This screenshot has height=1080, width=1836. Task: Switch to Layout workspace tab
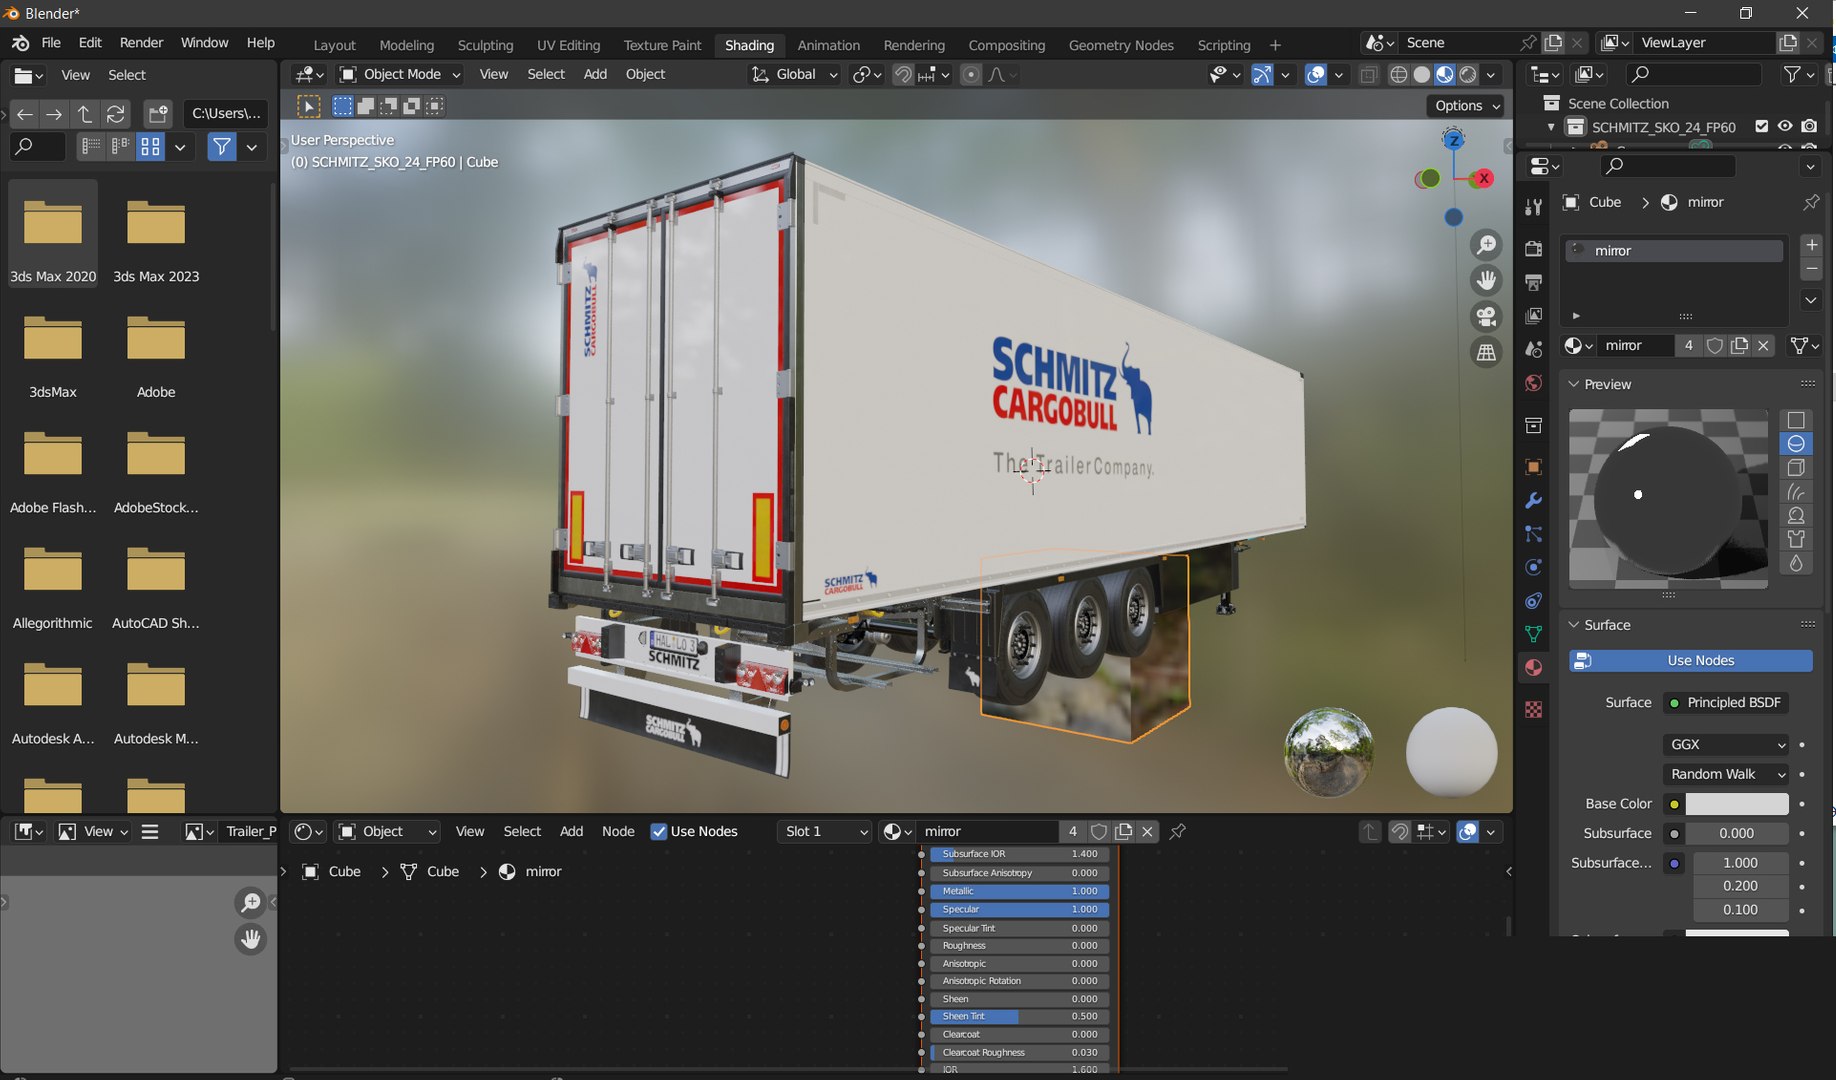pos(334,45)
